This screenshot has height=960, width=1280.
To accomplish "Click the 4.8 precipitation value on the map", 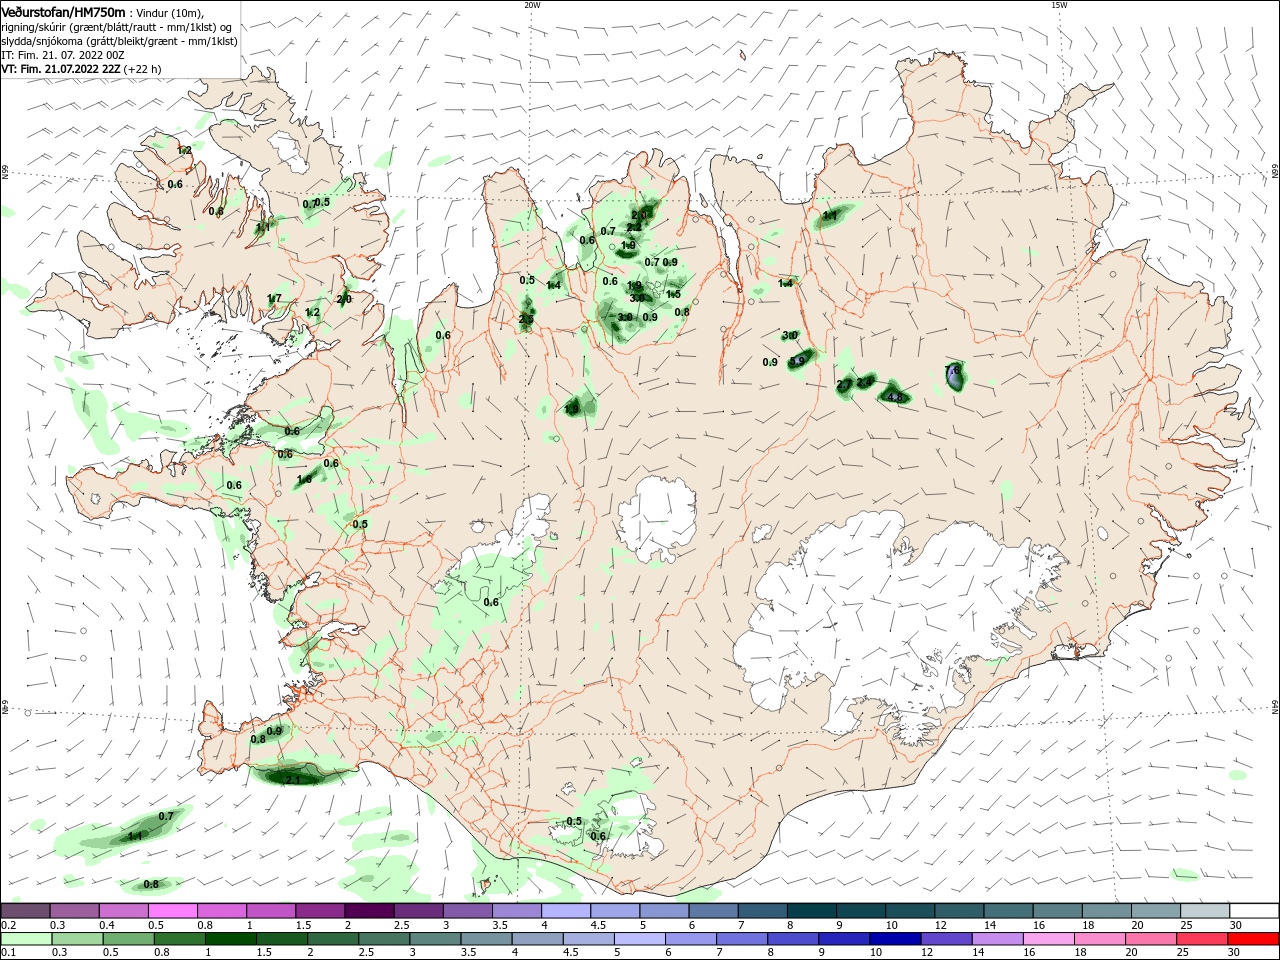I will pos(895,397).
